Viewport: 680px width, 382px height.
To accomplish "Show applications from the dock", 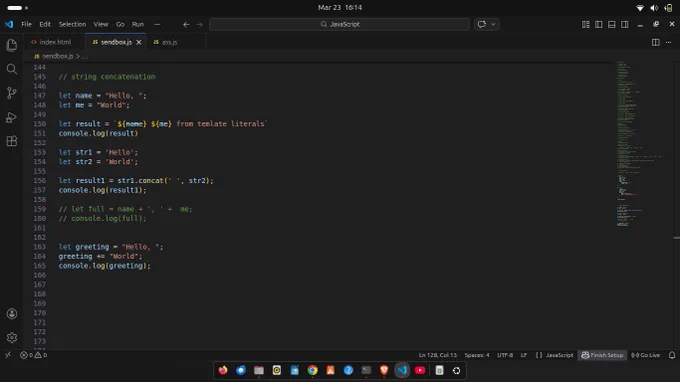I will (456, 370).
